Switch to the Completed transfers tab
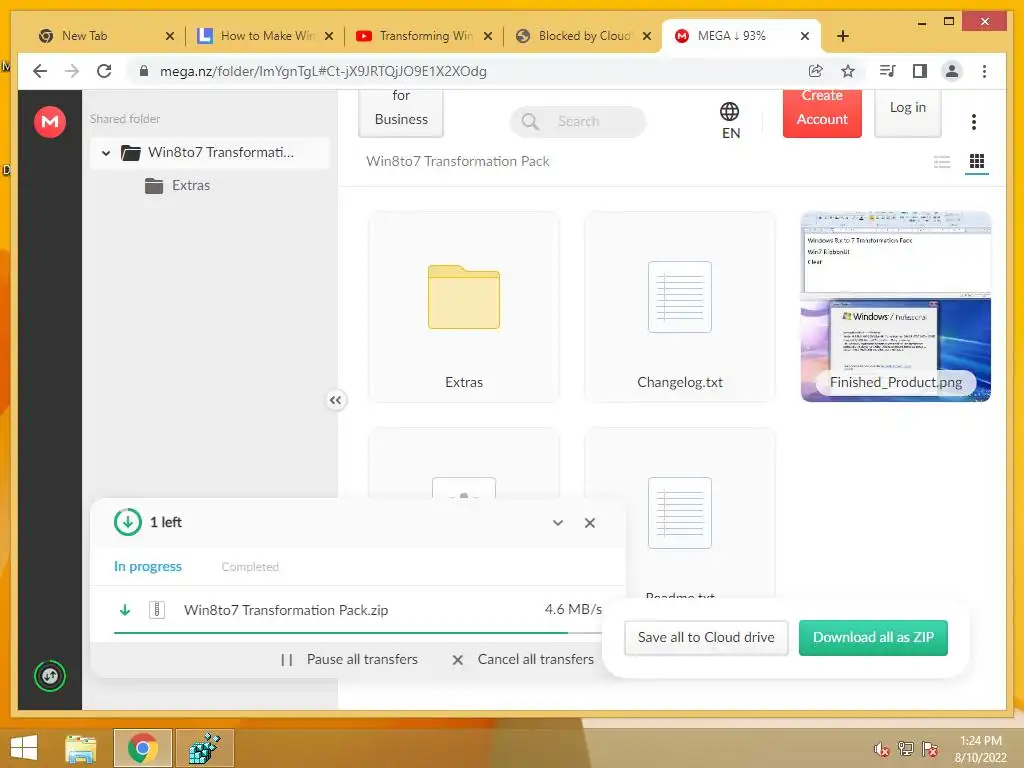 250,567
